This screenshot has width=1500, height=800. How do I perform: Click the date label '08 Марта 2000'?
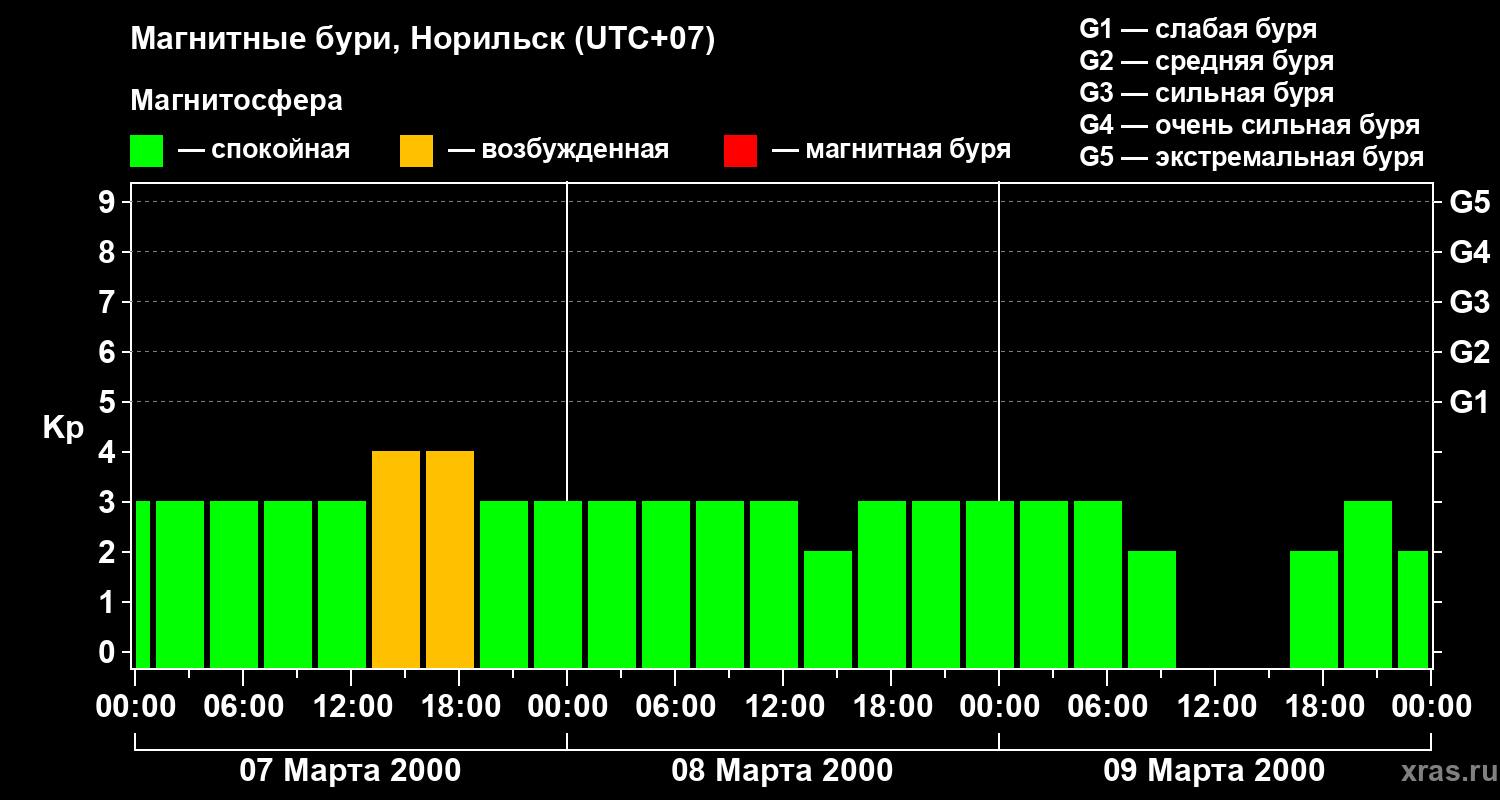(x=782, y=771)
